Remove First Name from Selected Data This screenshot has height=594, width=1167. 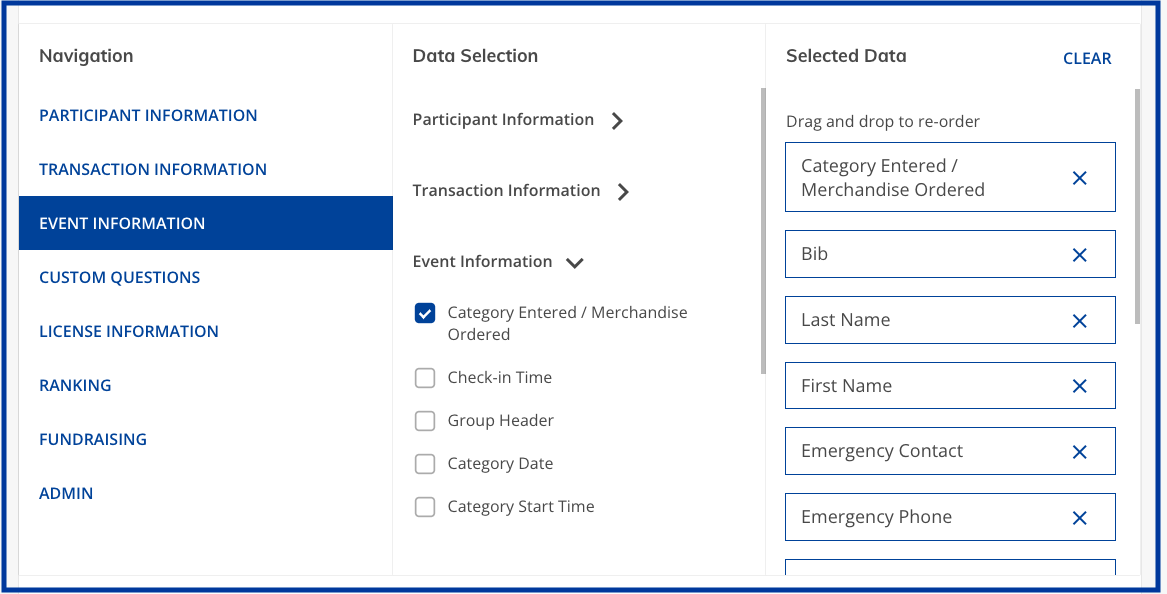1079,386
